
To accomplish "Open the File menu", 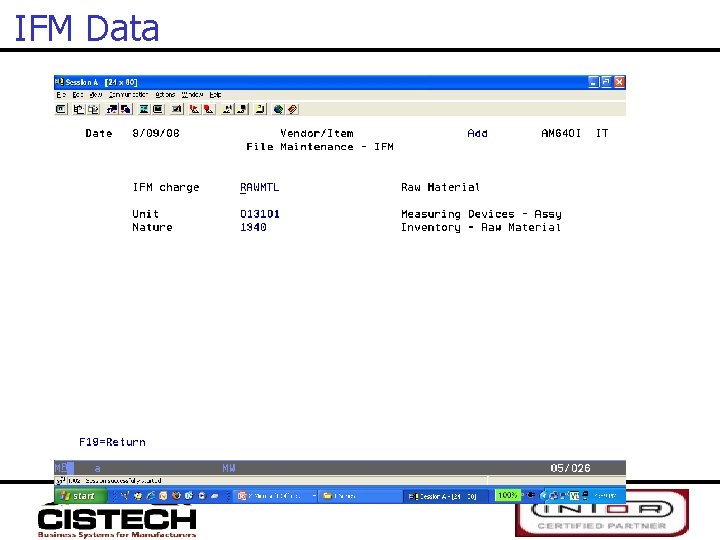I will click(61, 95).
